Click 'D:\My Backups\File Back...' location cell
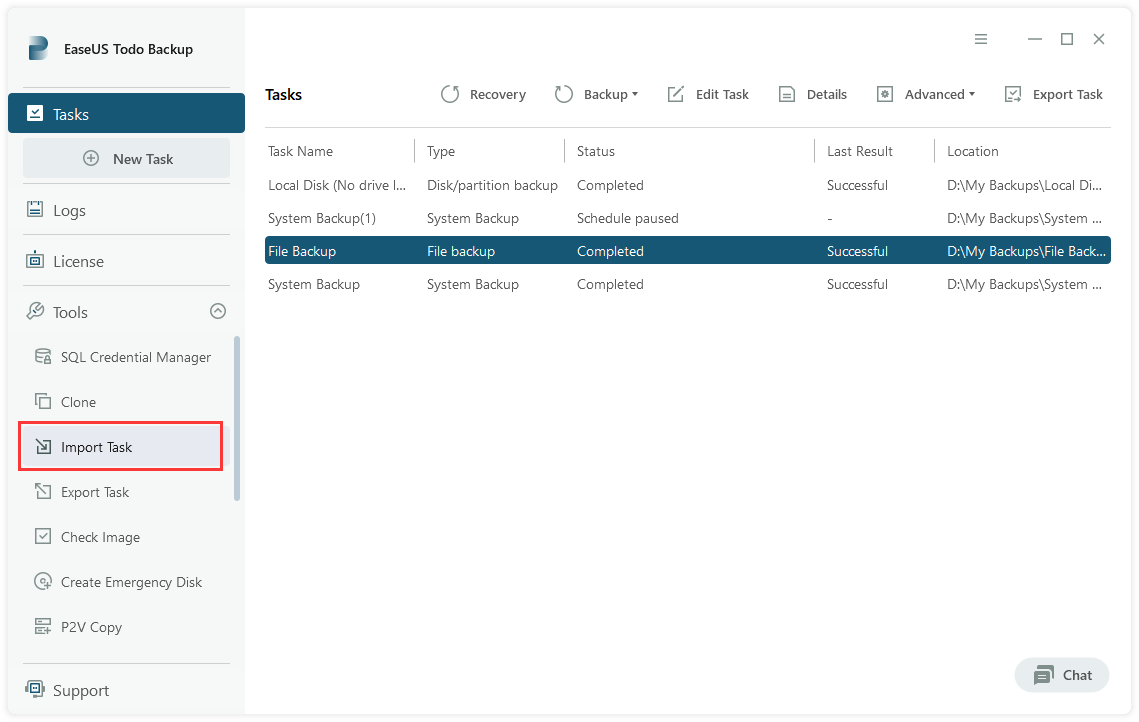Screen dimensions: 1139x722 coord(1026,251)
